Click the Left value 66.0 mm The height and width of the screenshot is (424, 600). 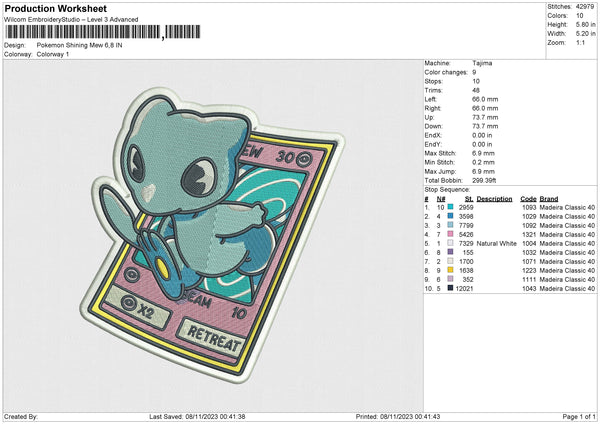485,99
